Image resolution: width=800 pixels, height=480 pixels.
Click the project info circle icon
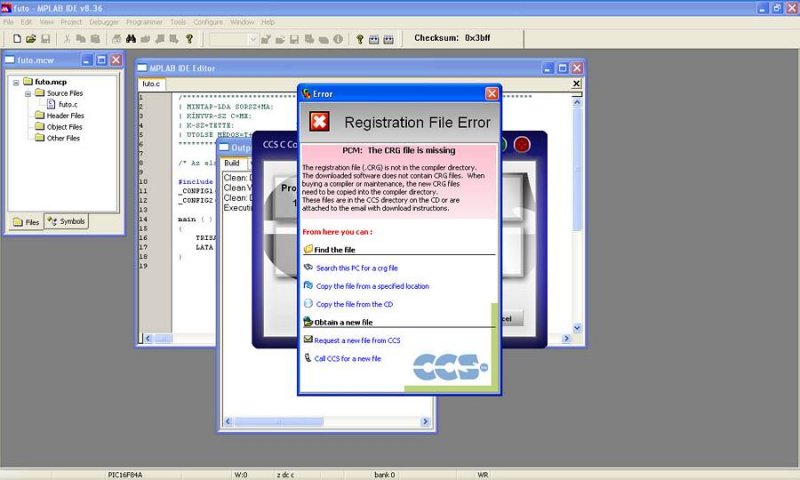338,39
